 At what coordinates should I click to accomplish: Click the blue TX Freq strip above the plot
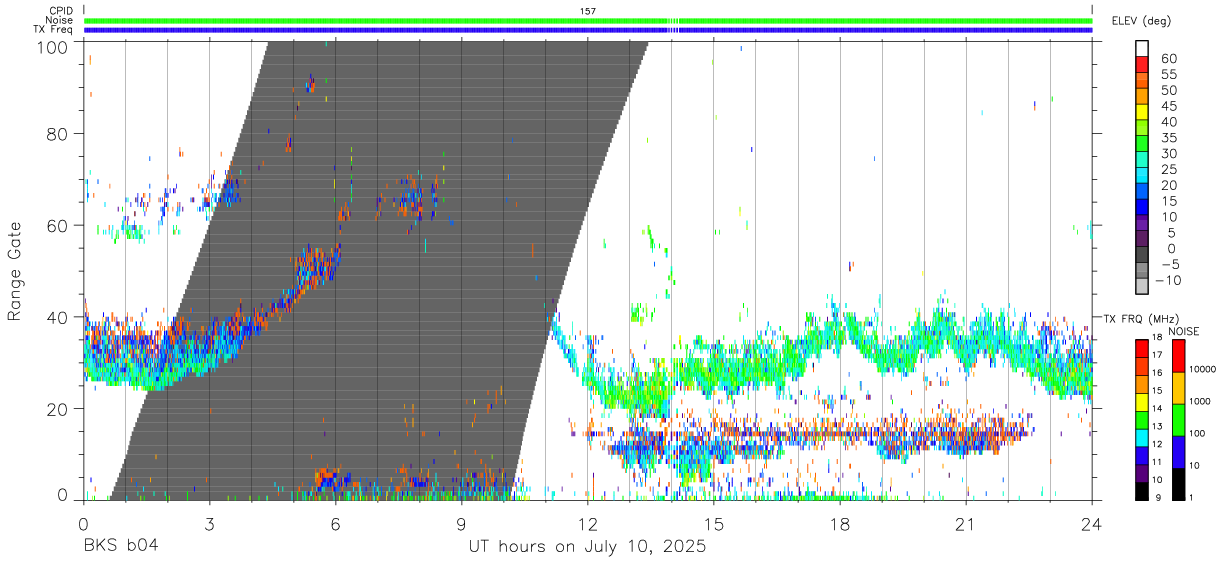(x=588, y=30)
